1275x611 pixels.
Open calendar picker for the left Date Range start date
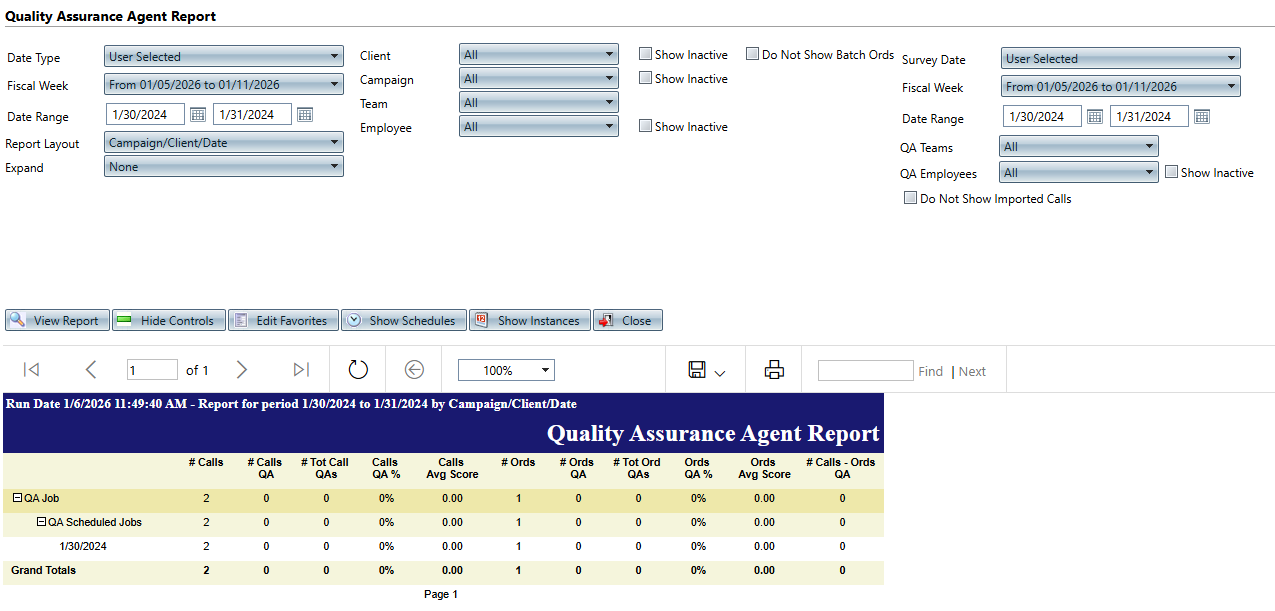pos(198,115)
